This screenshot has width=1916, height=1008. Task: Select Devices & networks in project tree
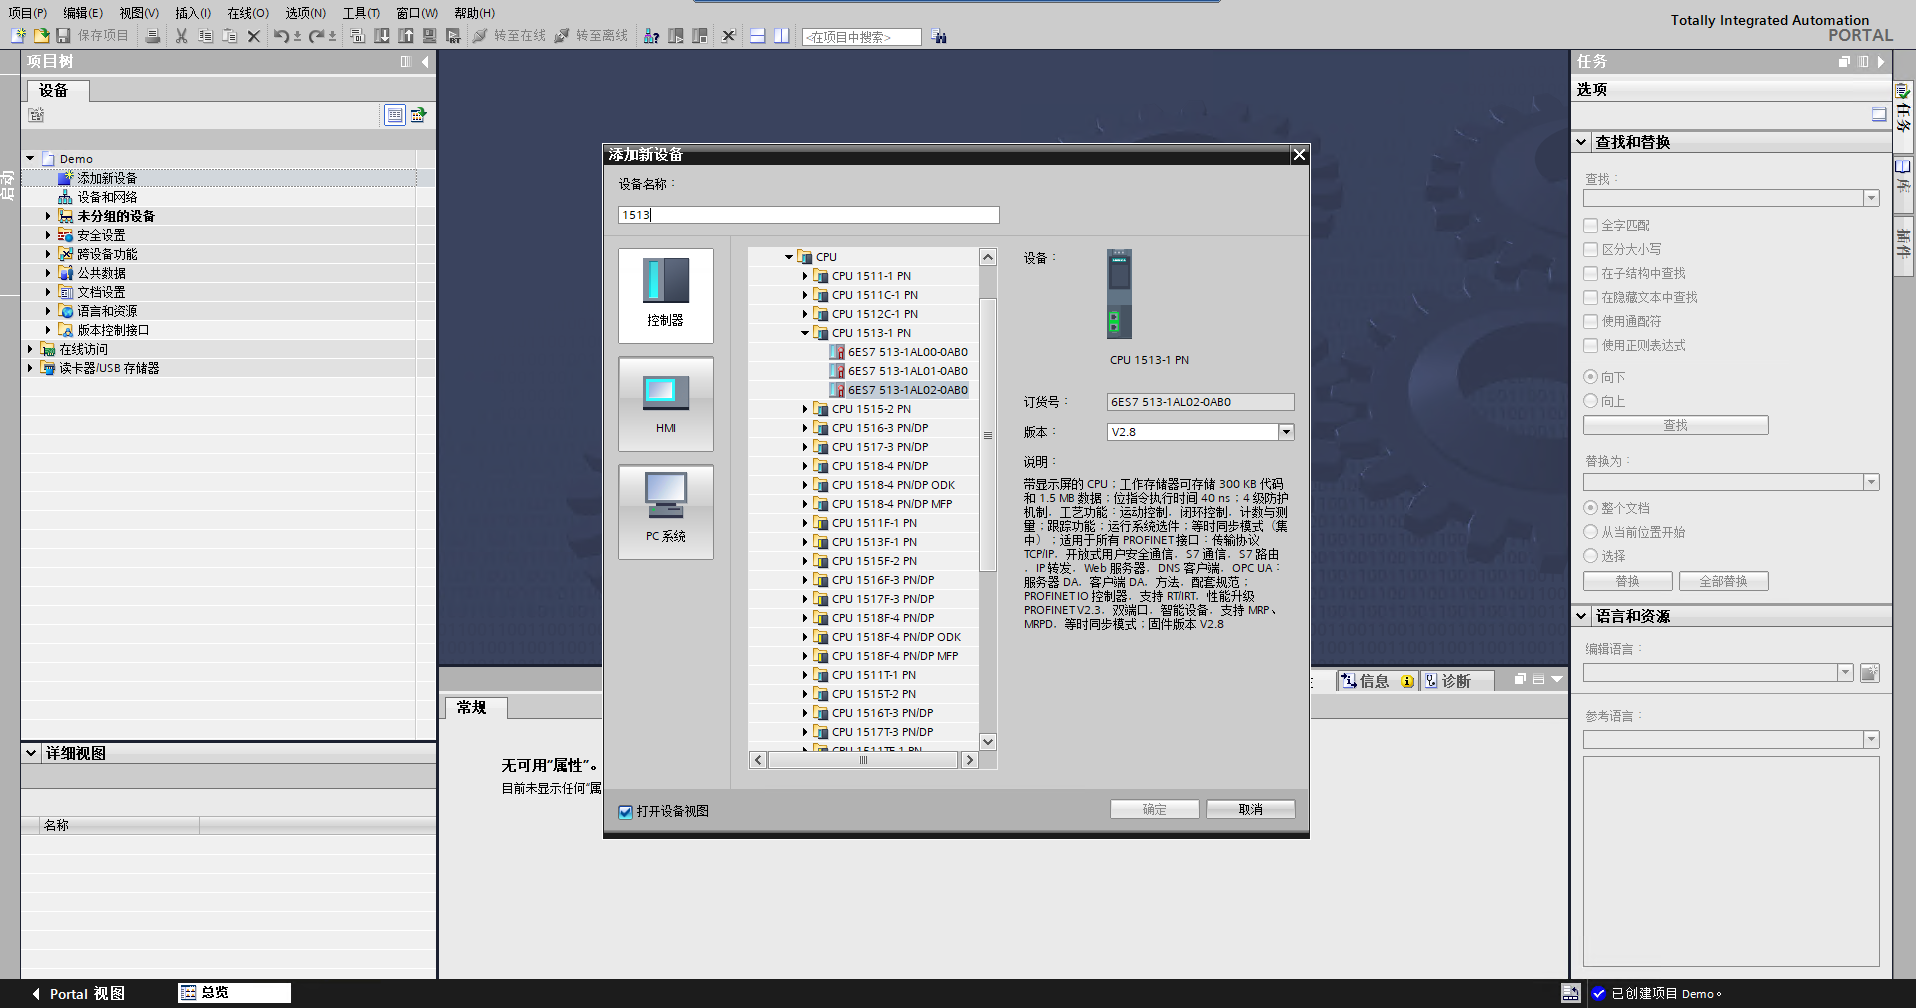coord(107,197)
